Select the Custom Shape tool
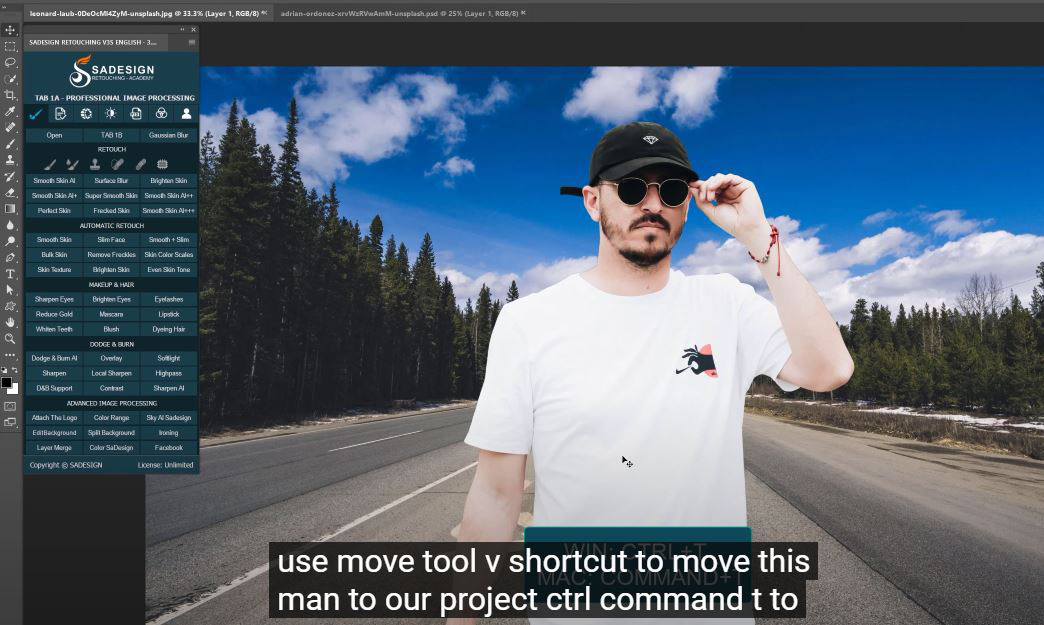Viewport: 1044px width, 625px height. pyautogui.click(x=10, y=306)
